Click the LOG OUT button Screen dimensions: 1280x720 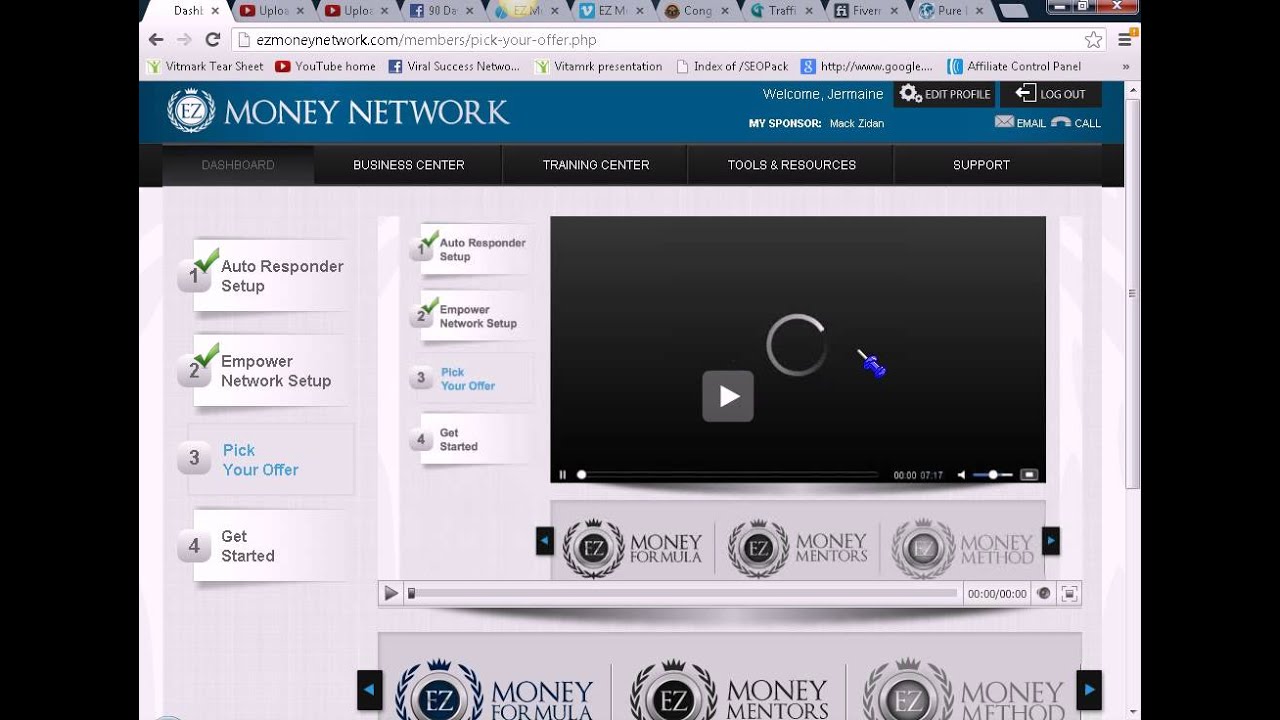coord(1050,94)
